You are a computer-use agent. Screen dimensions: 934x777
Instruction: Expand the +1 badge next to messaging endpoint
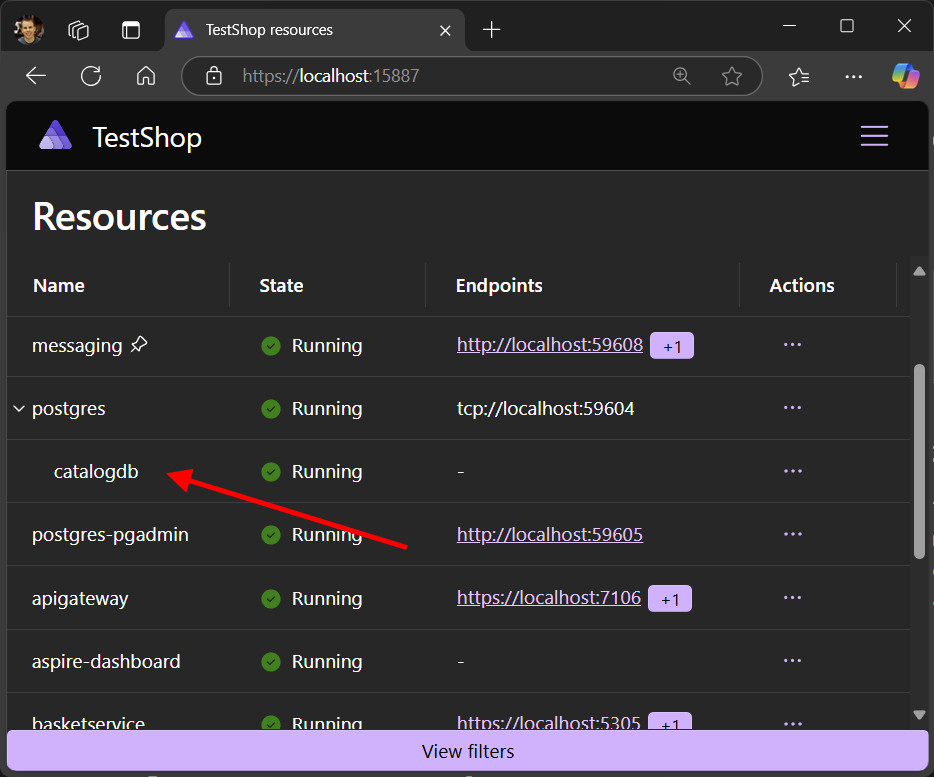point(671,345)
